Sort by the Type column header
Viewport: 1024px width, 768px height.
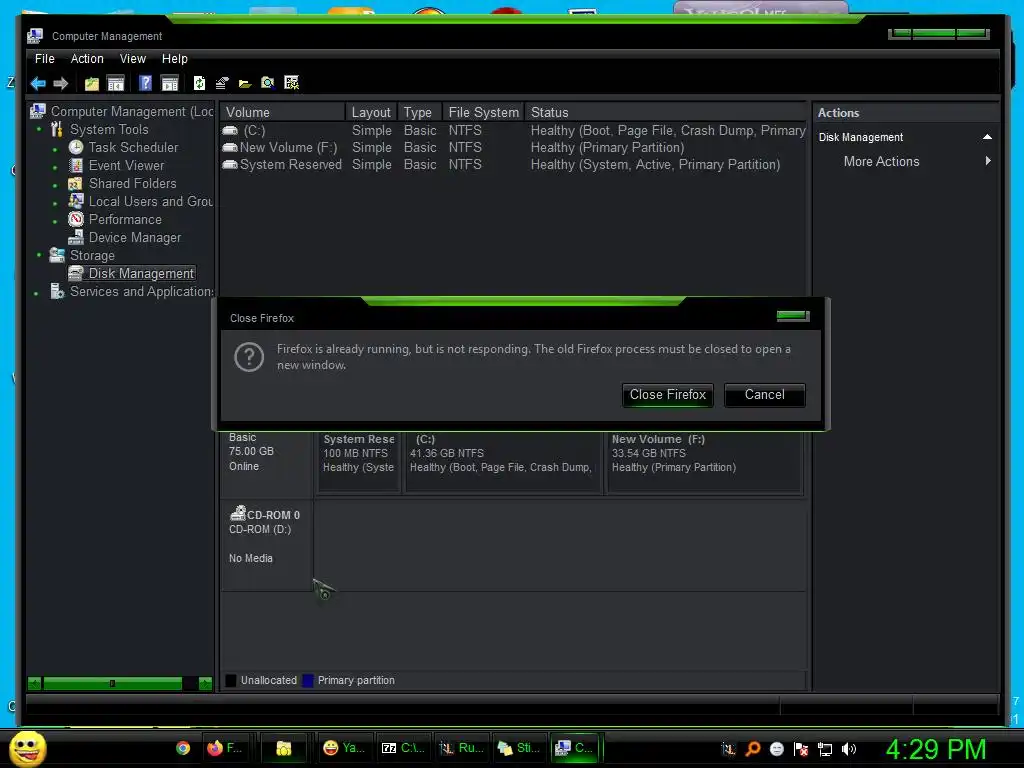(x=420, y=112)
